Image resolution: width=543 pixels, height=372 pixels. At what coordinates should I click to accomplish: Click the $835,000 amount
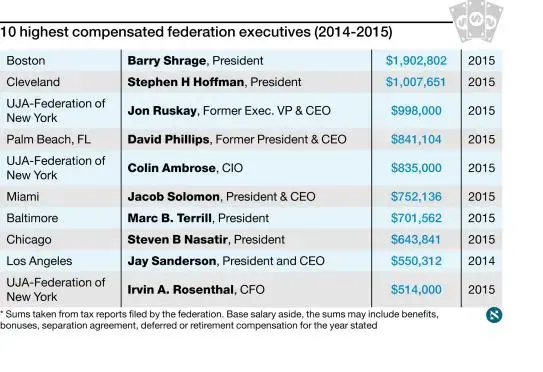click(416, 168)
